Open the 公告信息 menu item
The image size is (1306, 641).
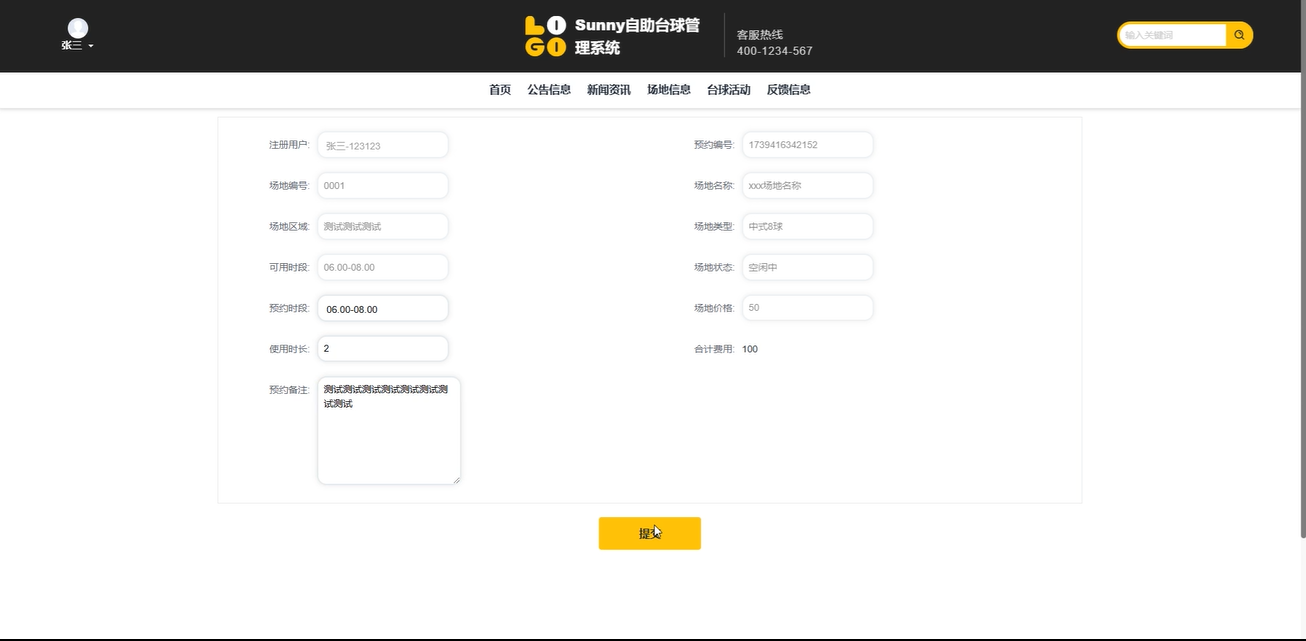point(549,90)
